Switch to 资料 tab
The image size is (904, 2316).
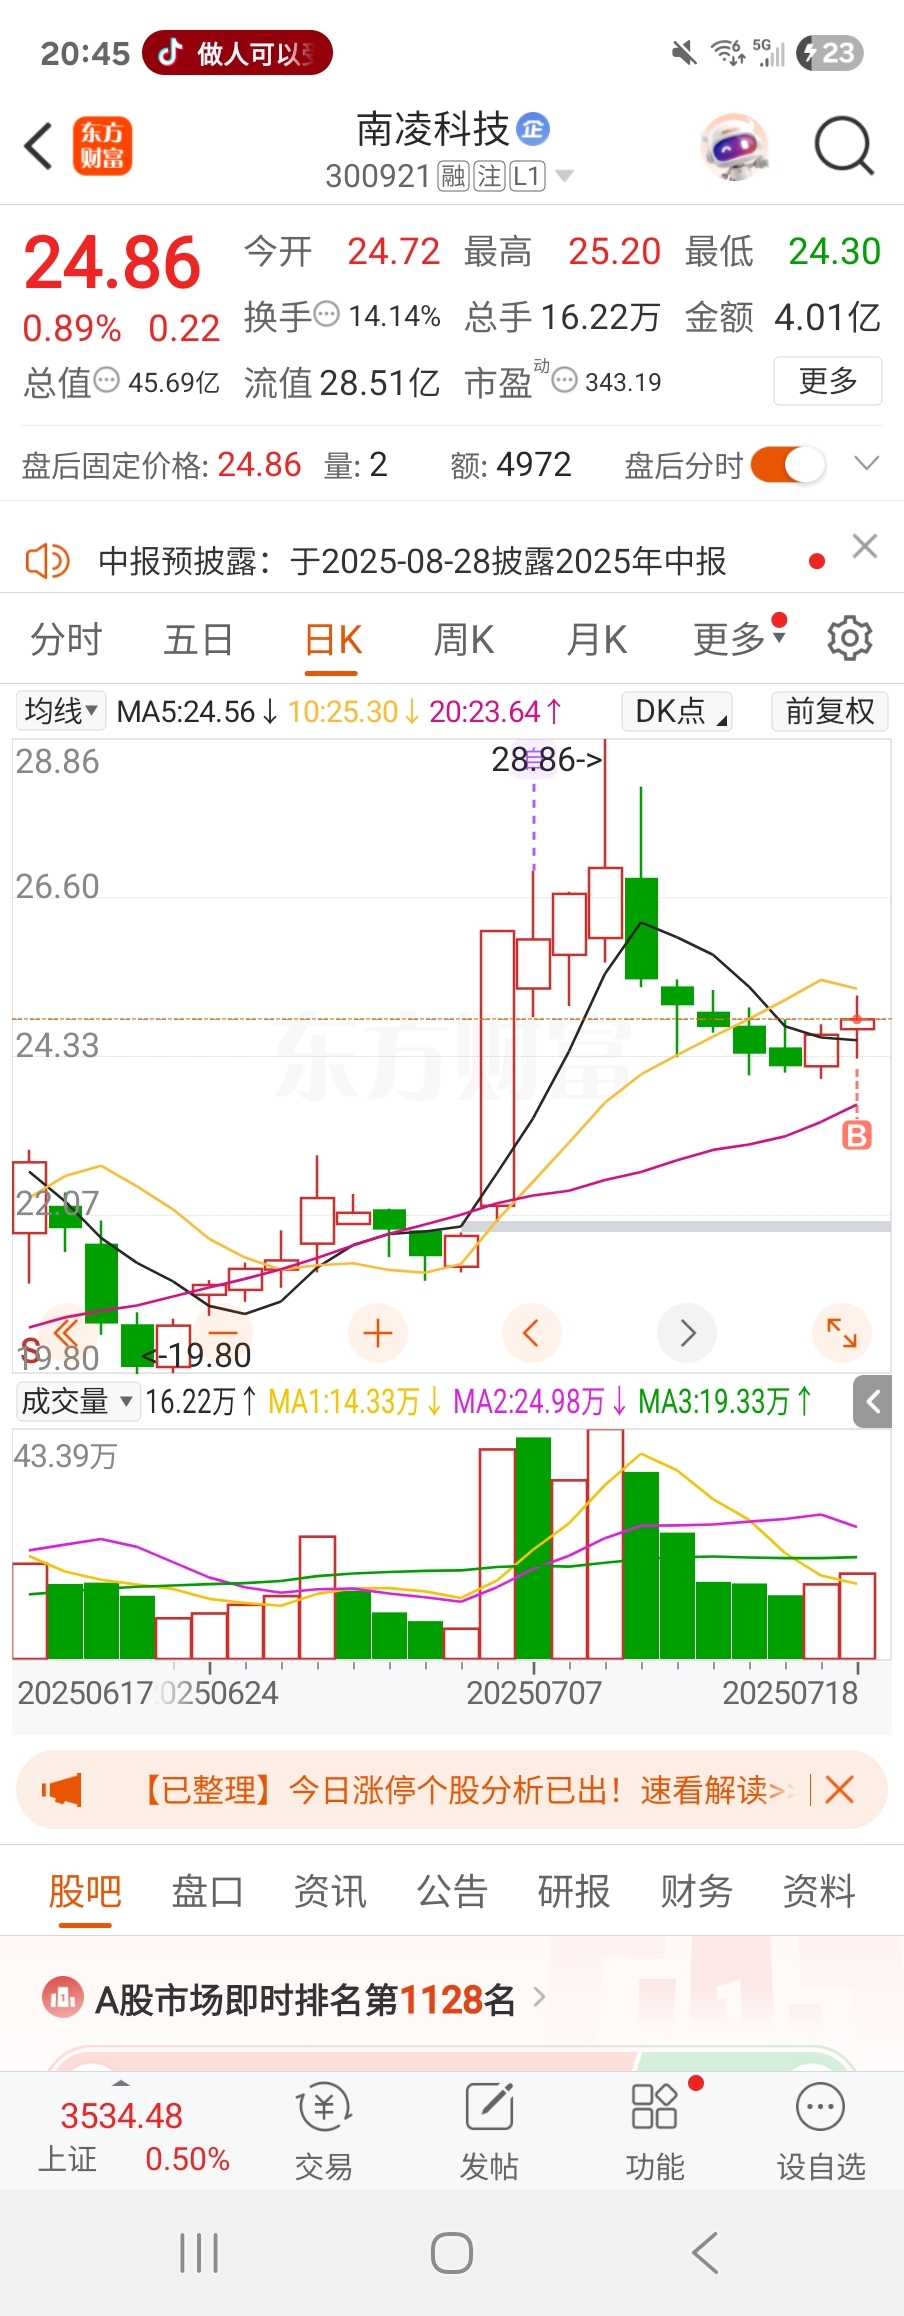pyautogui.click(x=819, y=1891)
